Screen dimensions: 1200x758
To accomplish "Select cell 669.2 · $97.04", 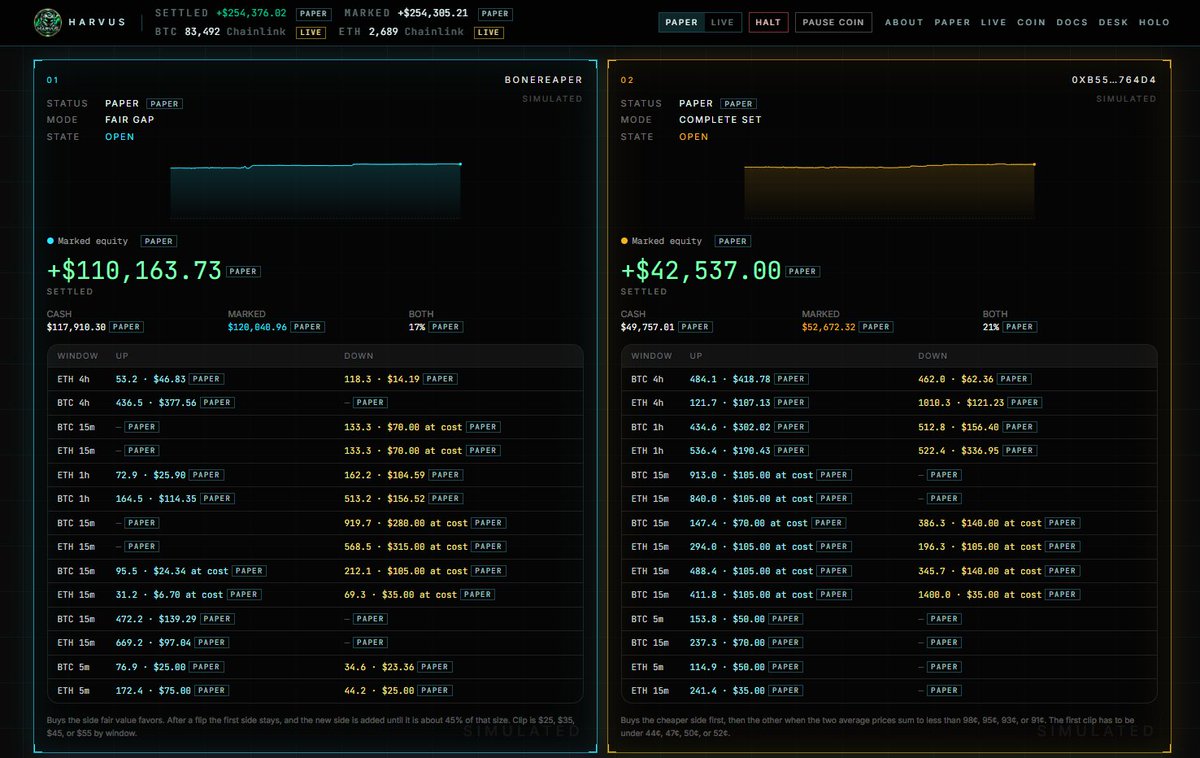I will pyautogui.click(x=153, y=643).
